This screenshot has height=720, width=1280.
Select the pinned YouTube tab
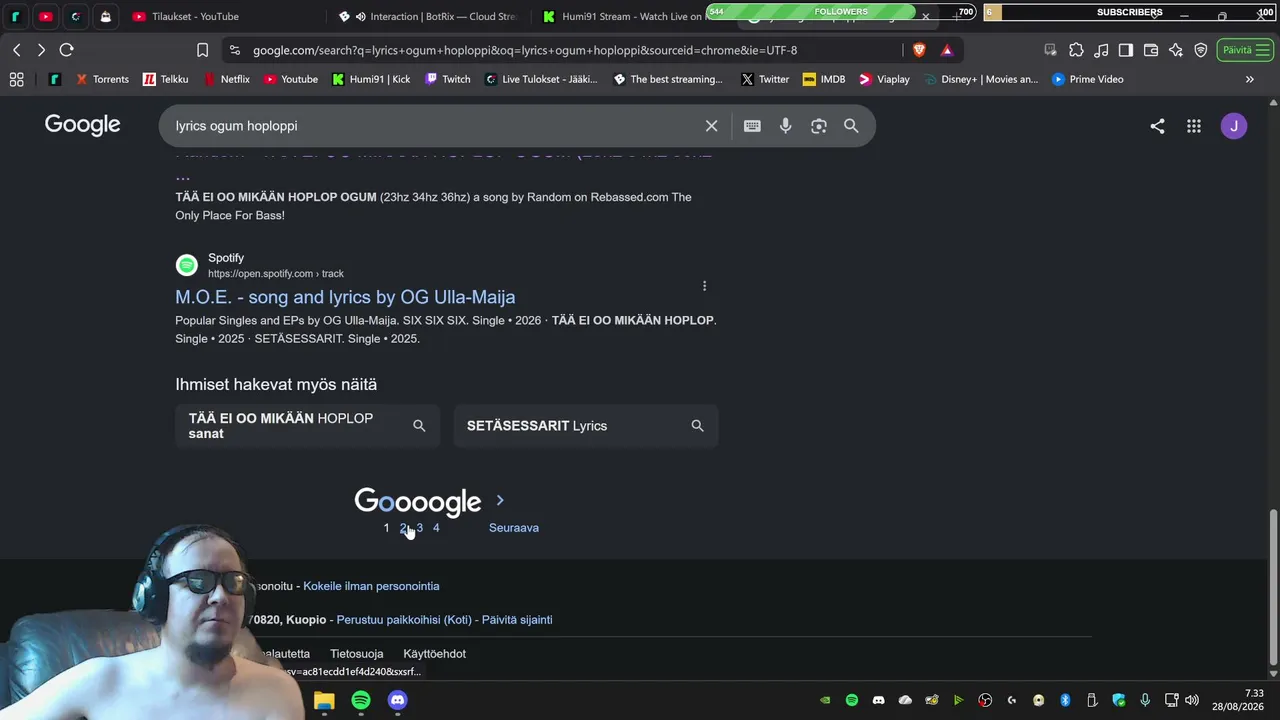(45, 16)
